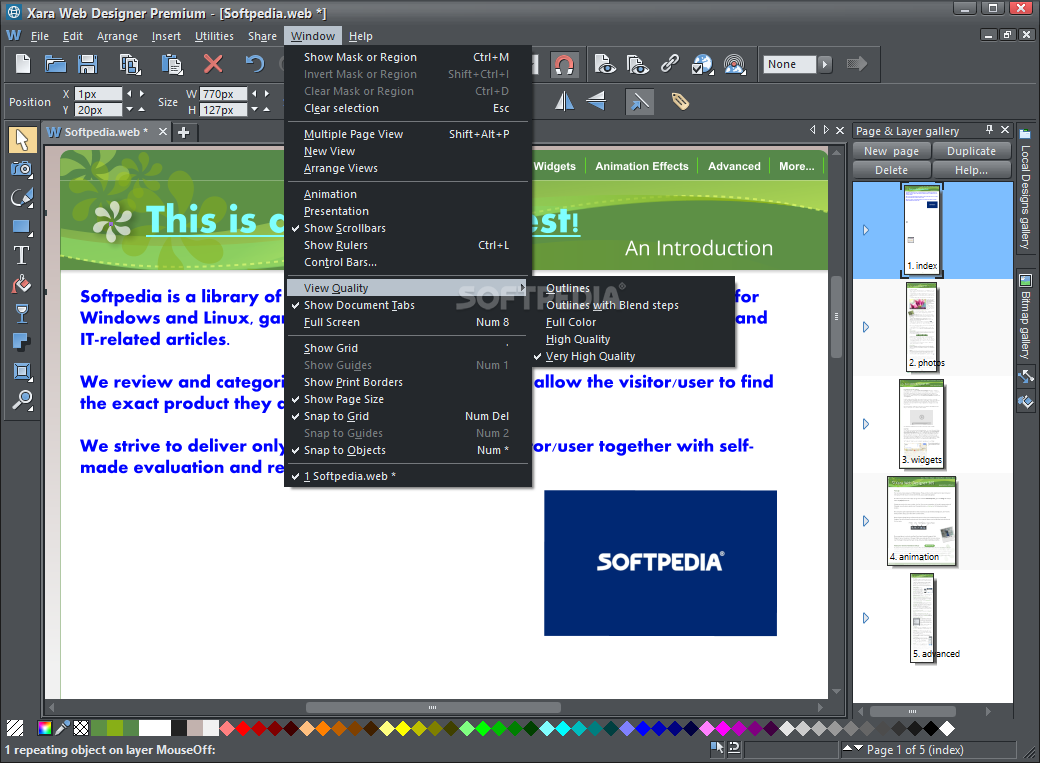Select the Fill tool
The image size is (1040, 763).
(22, 284)
